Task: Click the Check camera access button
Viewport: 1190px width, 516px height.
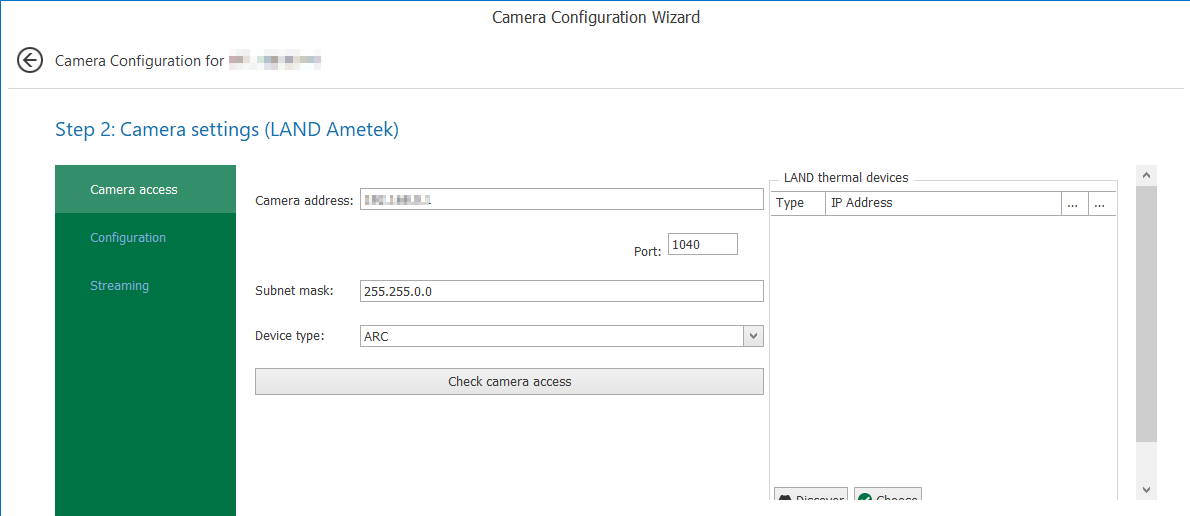Action: coord(509,382)
